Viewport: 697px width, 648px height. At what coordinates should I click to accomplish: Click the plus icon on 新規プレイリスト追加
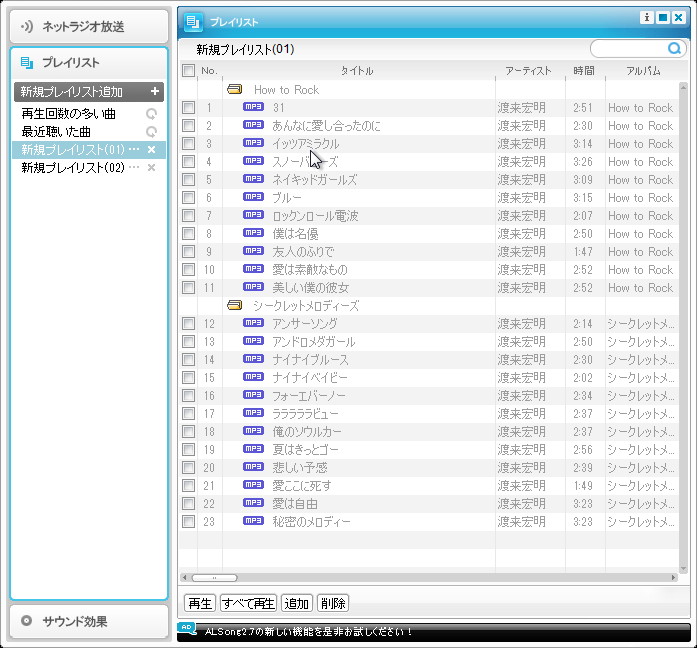tap(155, 92)
